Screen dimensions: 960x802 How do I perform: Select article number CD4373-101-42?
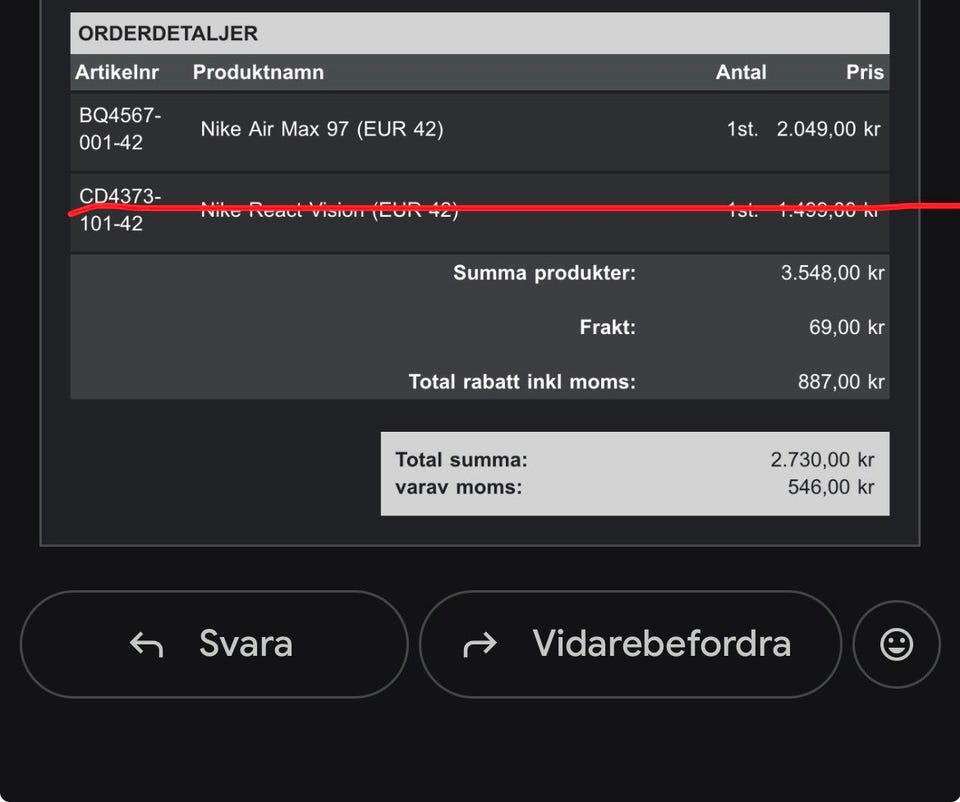[x=120, y=210]
